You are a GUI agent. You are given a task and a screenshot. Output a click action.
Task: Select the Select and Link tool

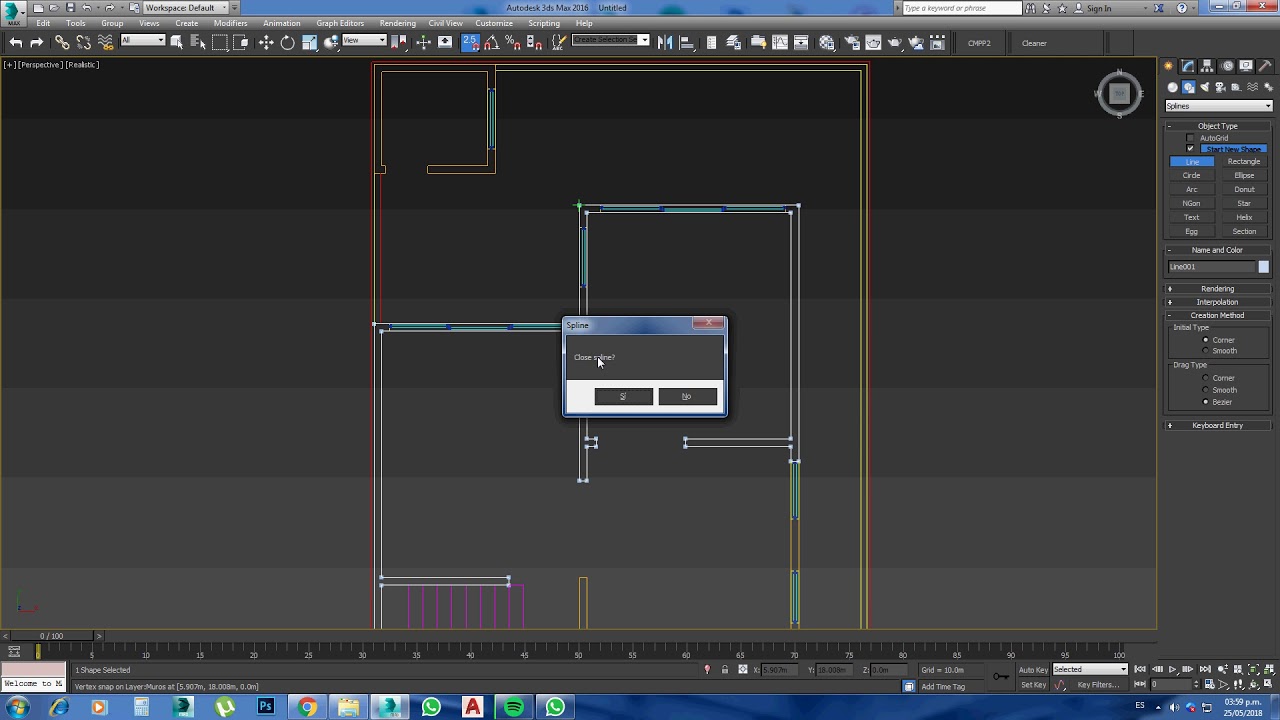[62, 42]
